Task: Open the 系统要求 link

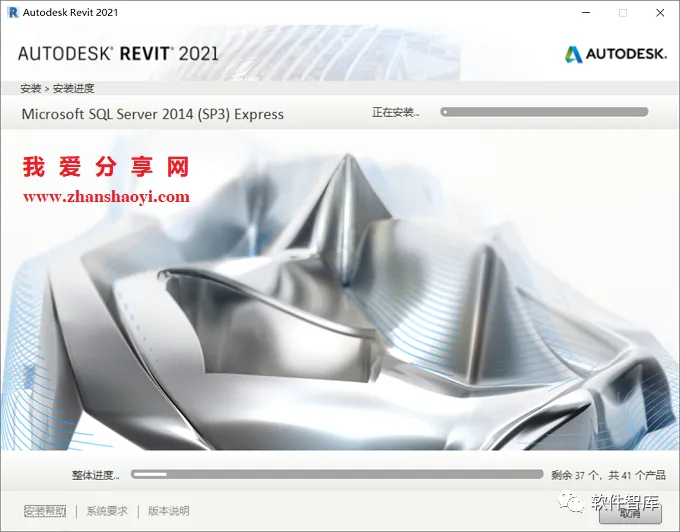Action: click(x=107, y=511)
